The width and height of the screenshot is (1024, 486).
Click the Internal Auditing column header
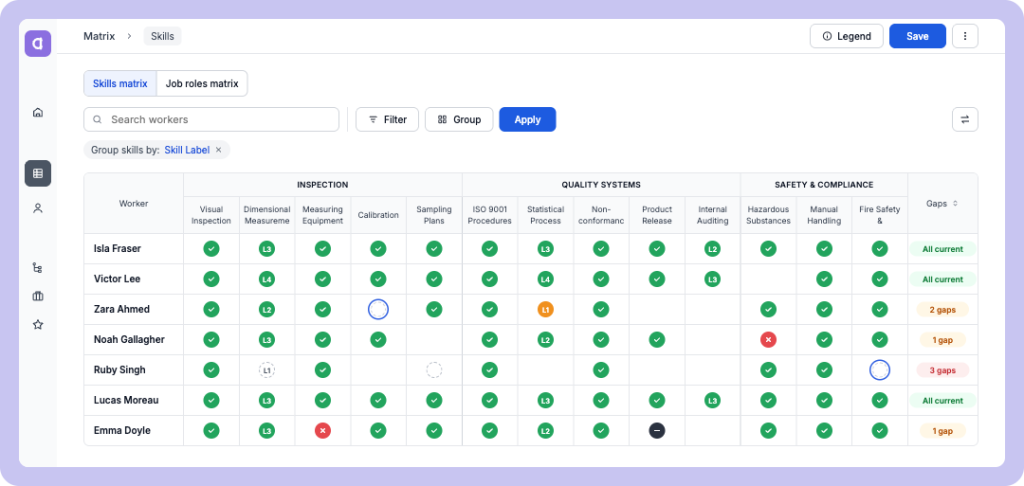[712, 215]
